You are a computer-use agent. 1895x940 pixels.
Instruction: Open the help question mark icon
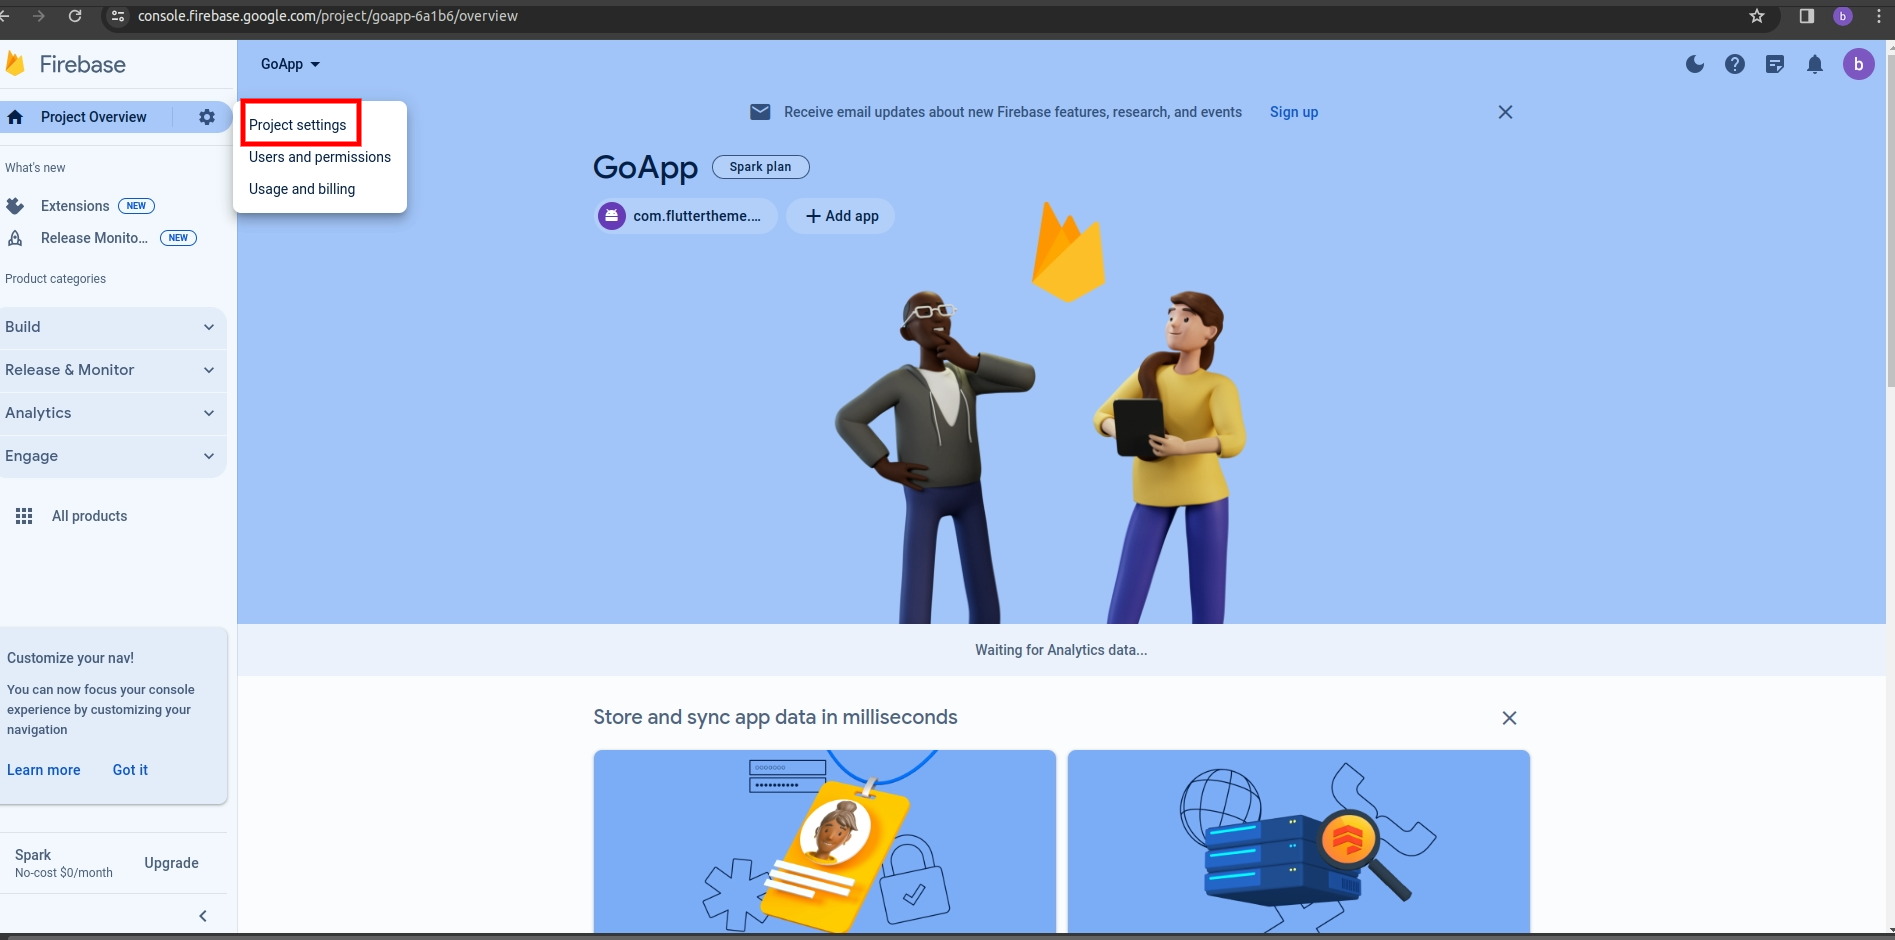pos(1735,64)
